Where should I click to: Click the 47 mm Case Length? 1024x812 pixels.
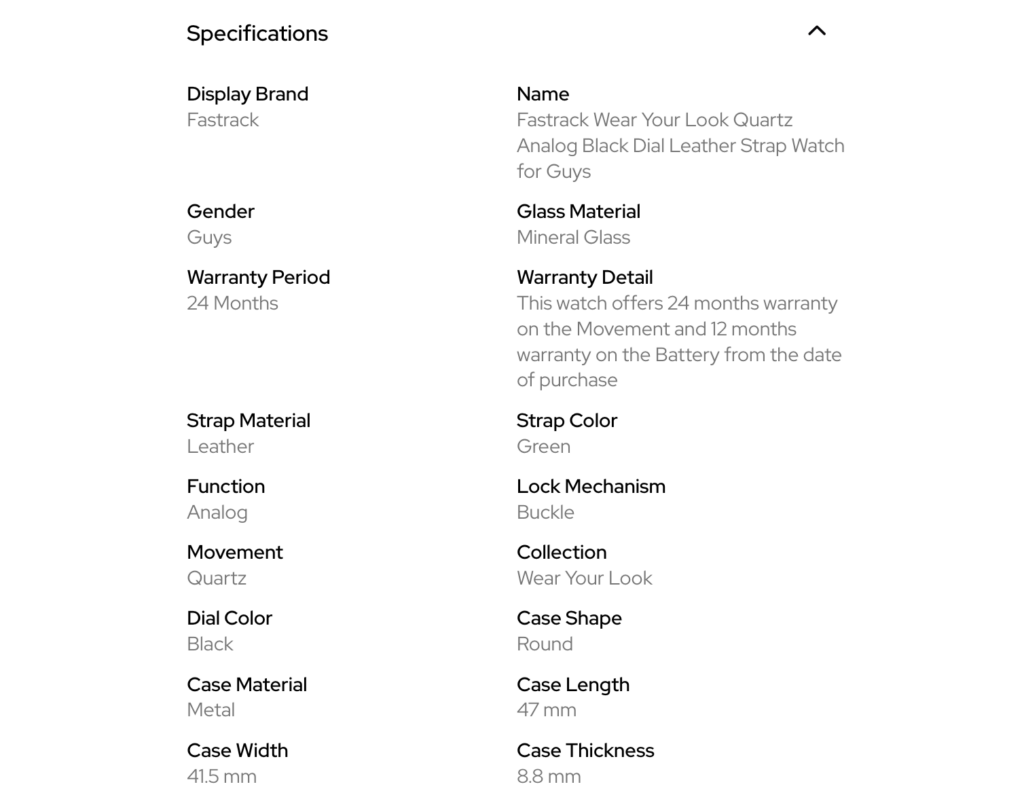[x=547, y=710]
